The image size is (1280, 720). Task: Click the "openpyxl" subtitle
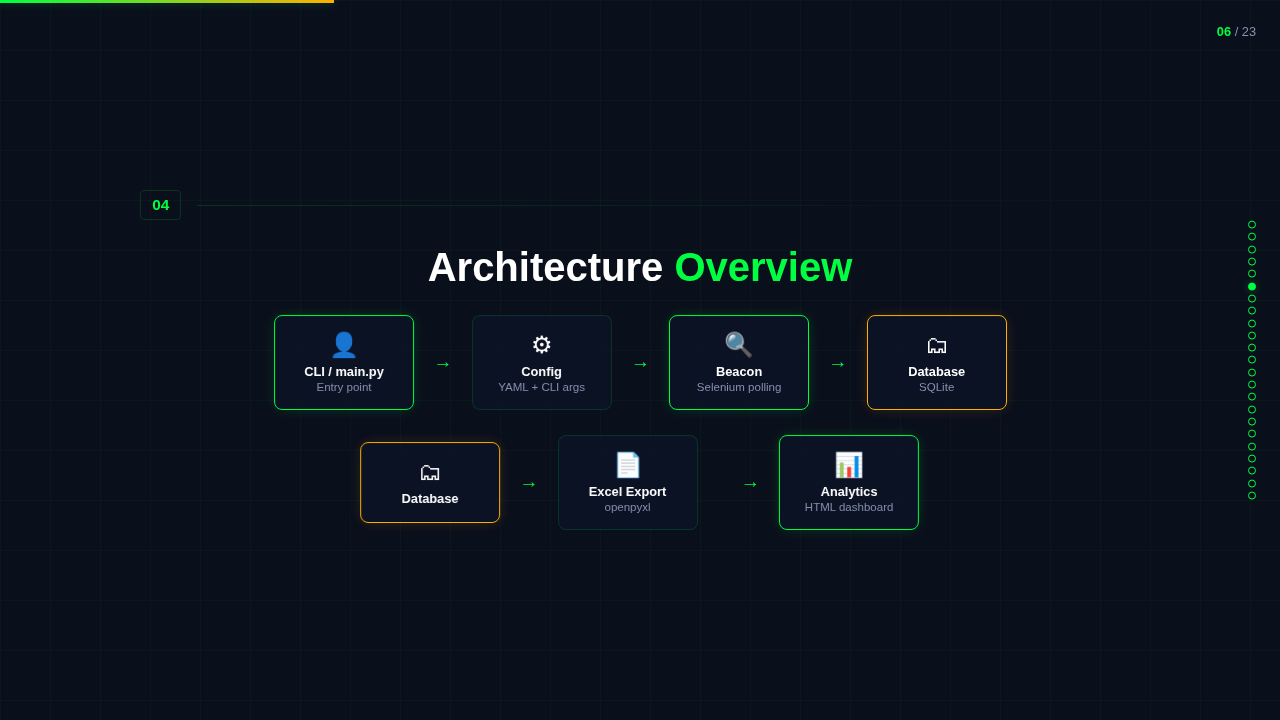tap(628, 507)
